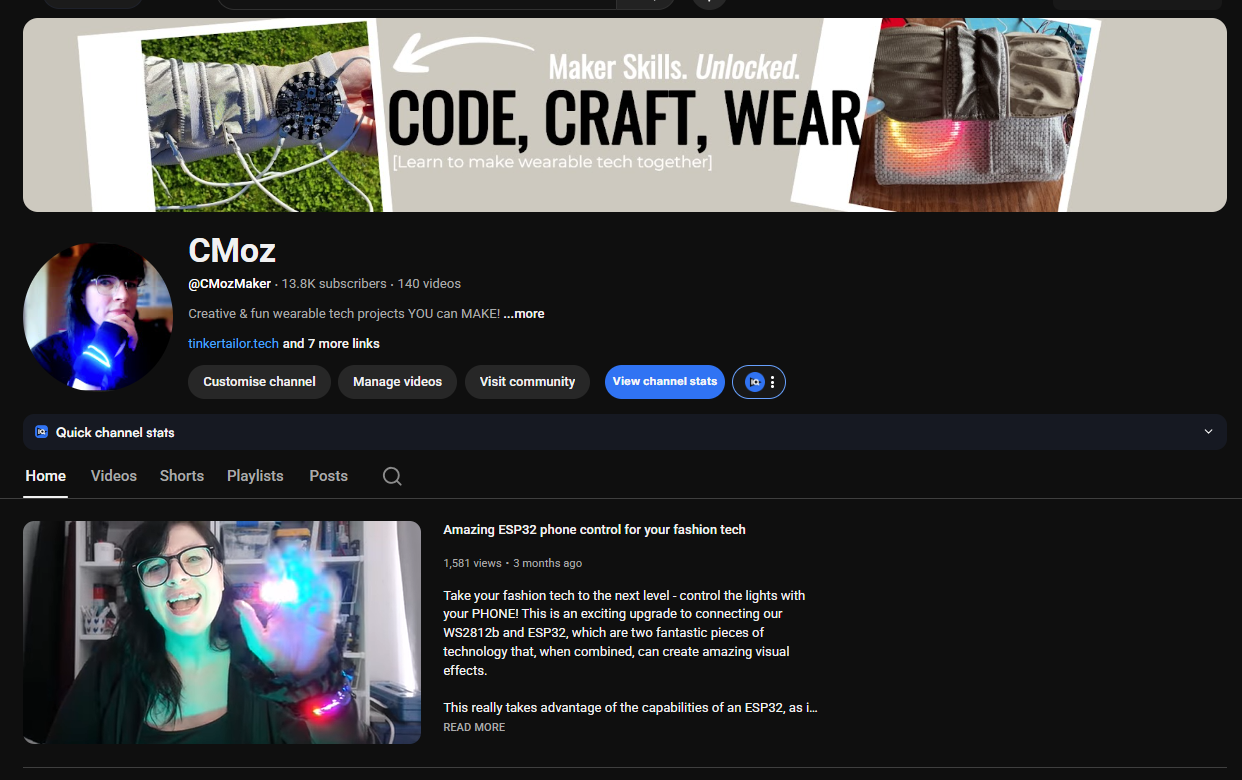
Task: Expand channel description with '...more'
Action: tap(524, 314)
